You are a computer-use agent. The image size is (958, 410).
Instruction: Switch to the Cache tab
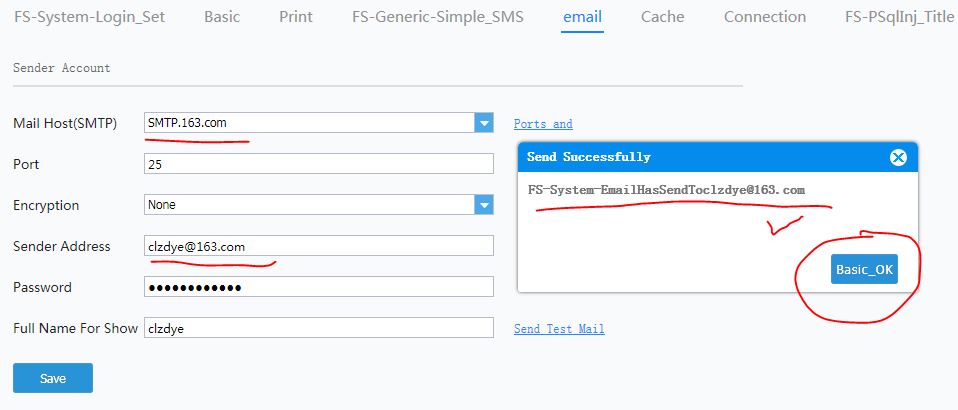(x=663, y=16)
